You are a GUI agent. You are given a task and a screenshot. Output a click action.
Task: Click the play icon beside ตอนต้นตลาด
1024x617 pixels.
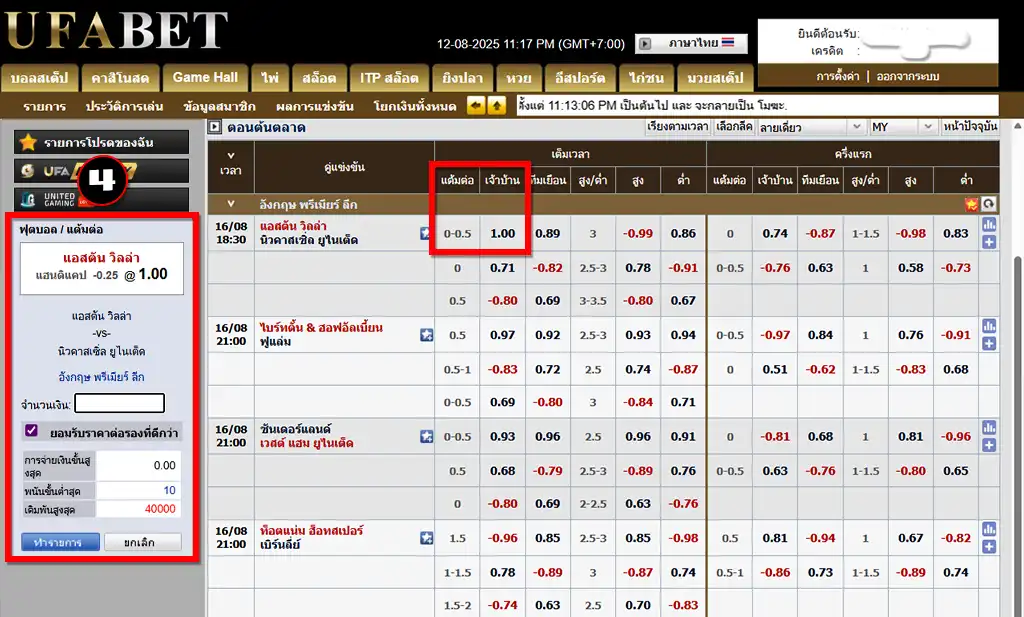pyautogui.click(x=214, y=127)
